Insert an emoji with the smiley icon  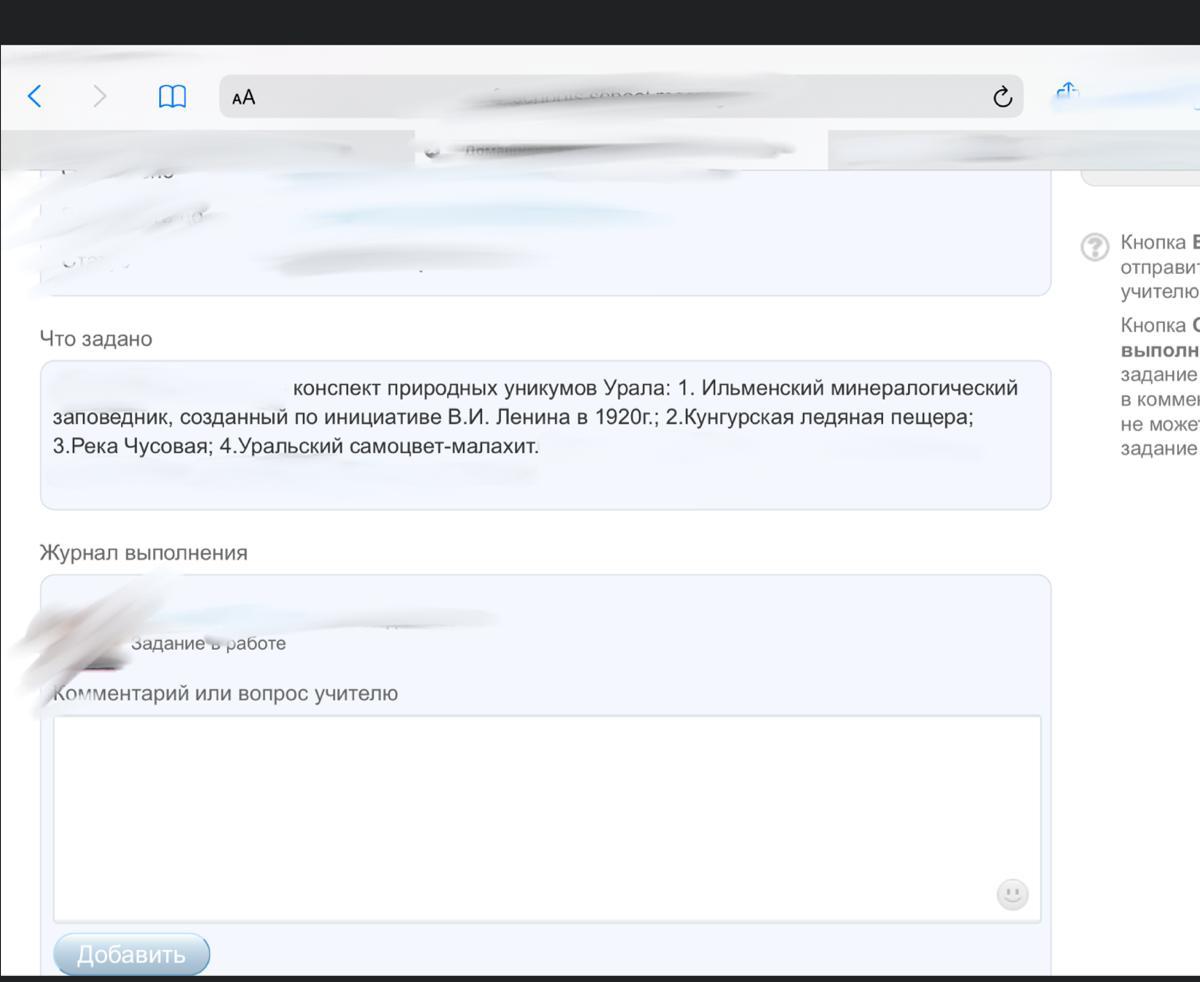(1013, 894)
